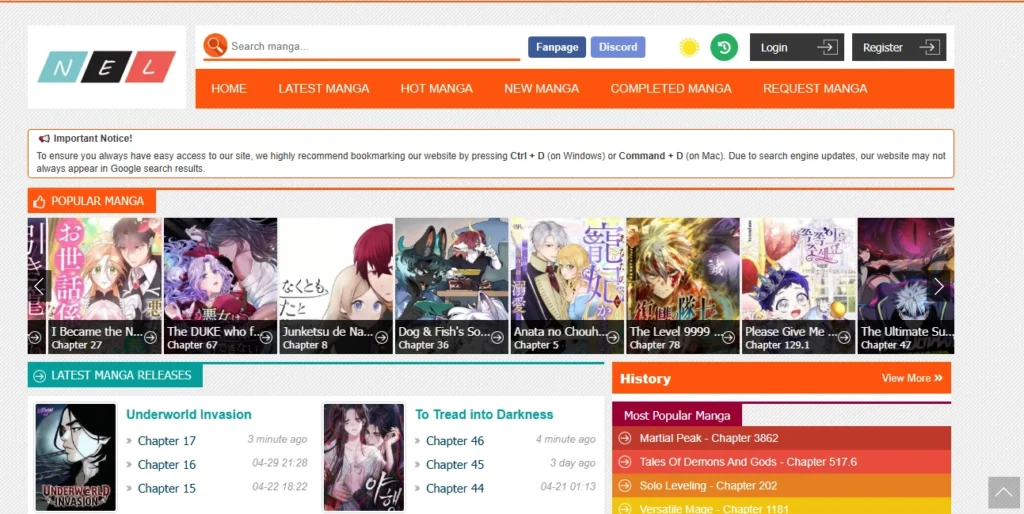Open Solo Leveling - Chapter 202

coord(709,486)
